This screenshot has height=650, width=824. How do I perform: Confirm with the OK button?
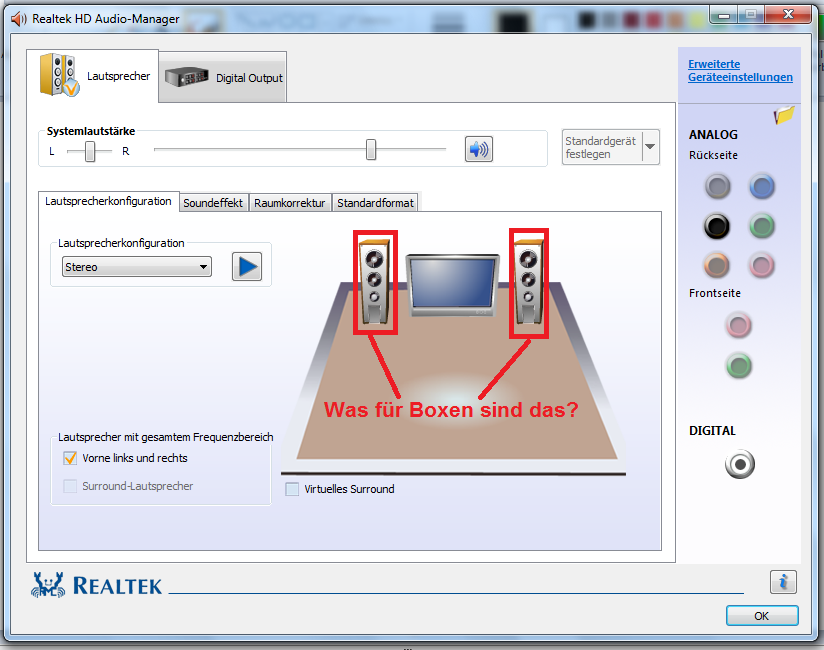(761, 615)
